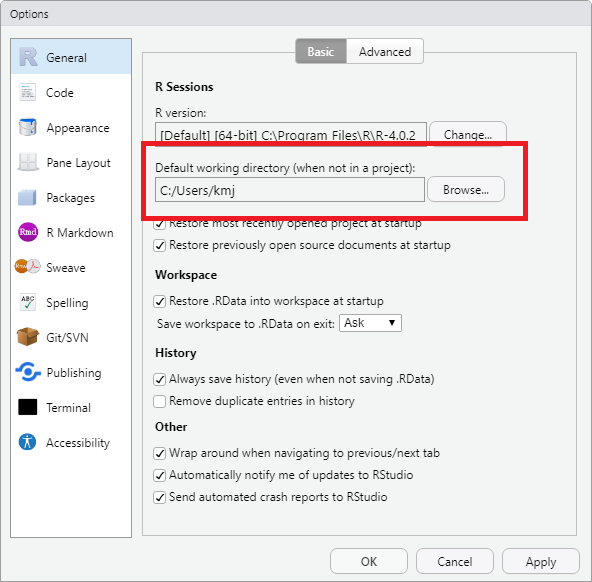Toggle Restore .RData into workspace at startup
Screen dimensions: 592x582
coord(159,302)
